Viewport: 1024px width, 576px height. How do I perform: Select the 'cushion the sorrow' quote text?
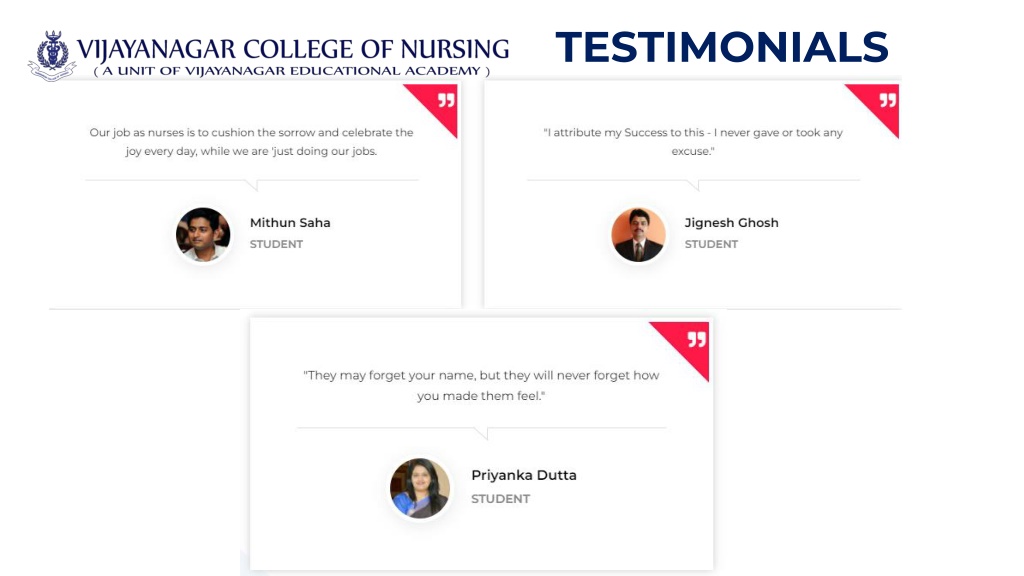(x=251, y=142)
